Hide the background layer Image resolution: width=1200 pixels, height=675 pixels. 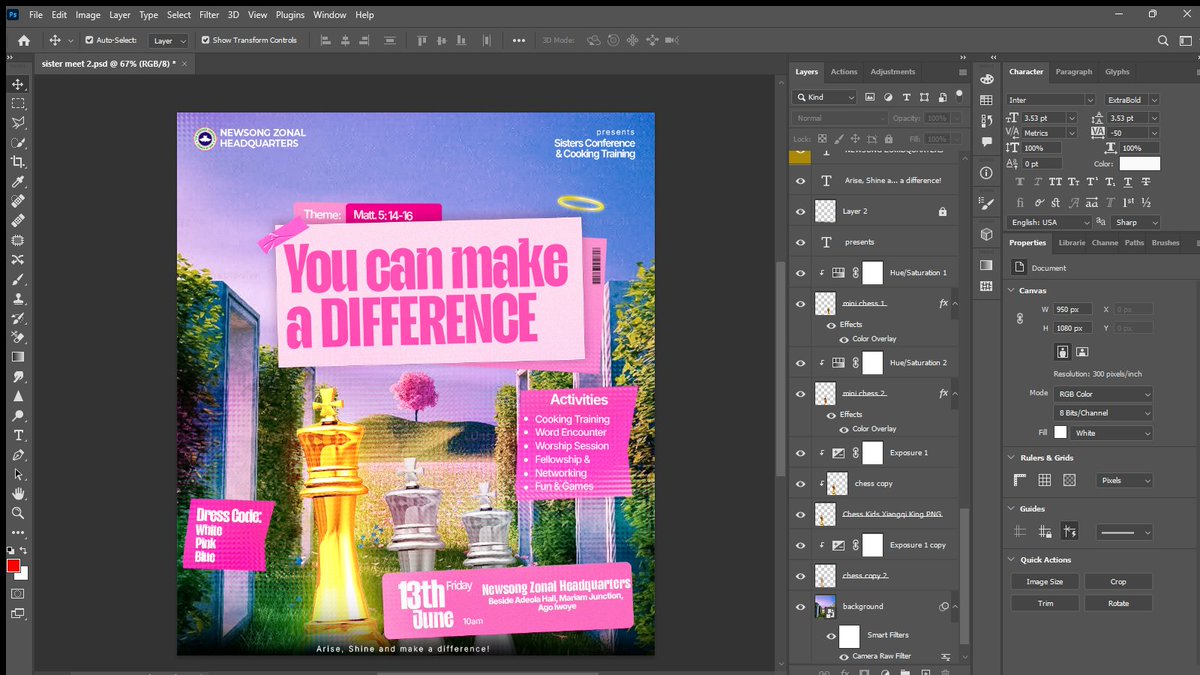pos(800,606)
